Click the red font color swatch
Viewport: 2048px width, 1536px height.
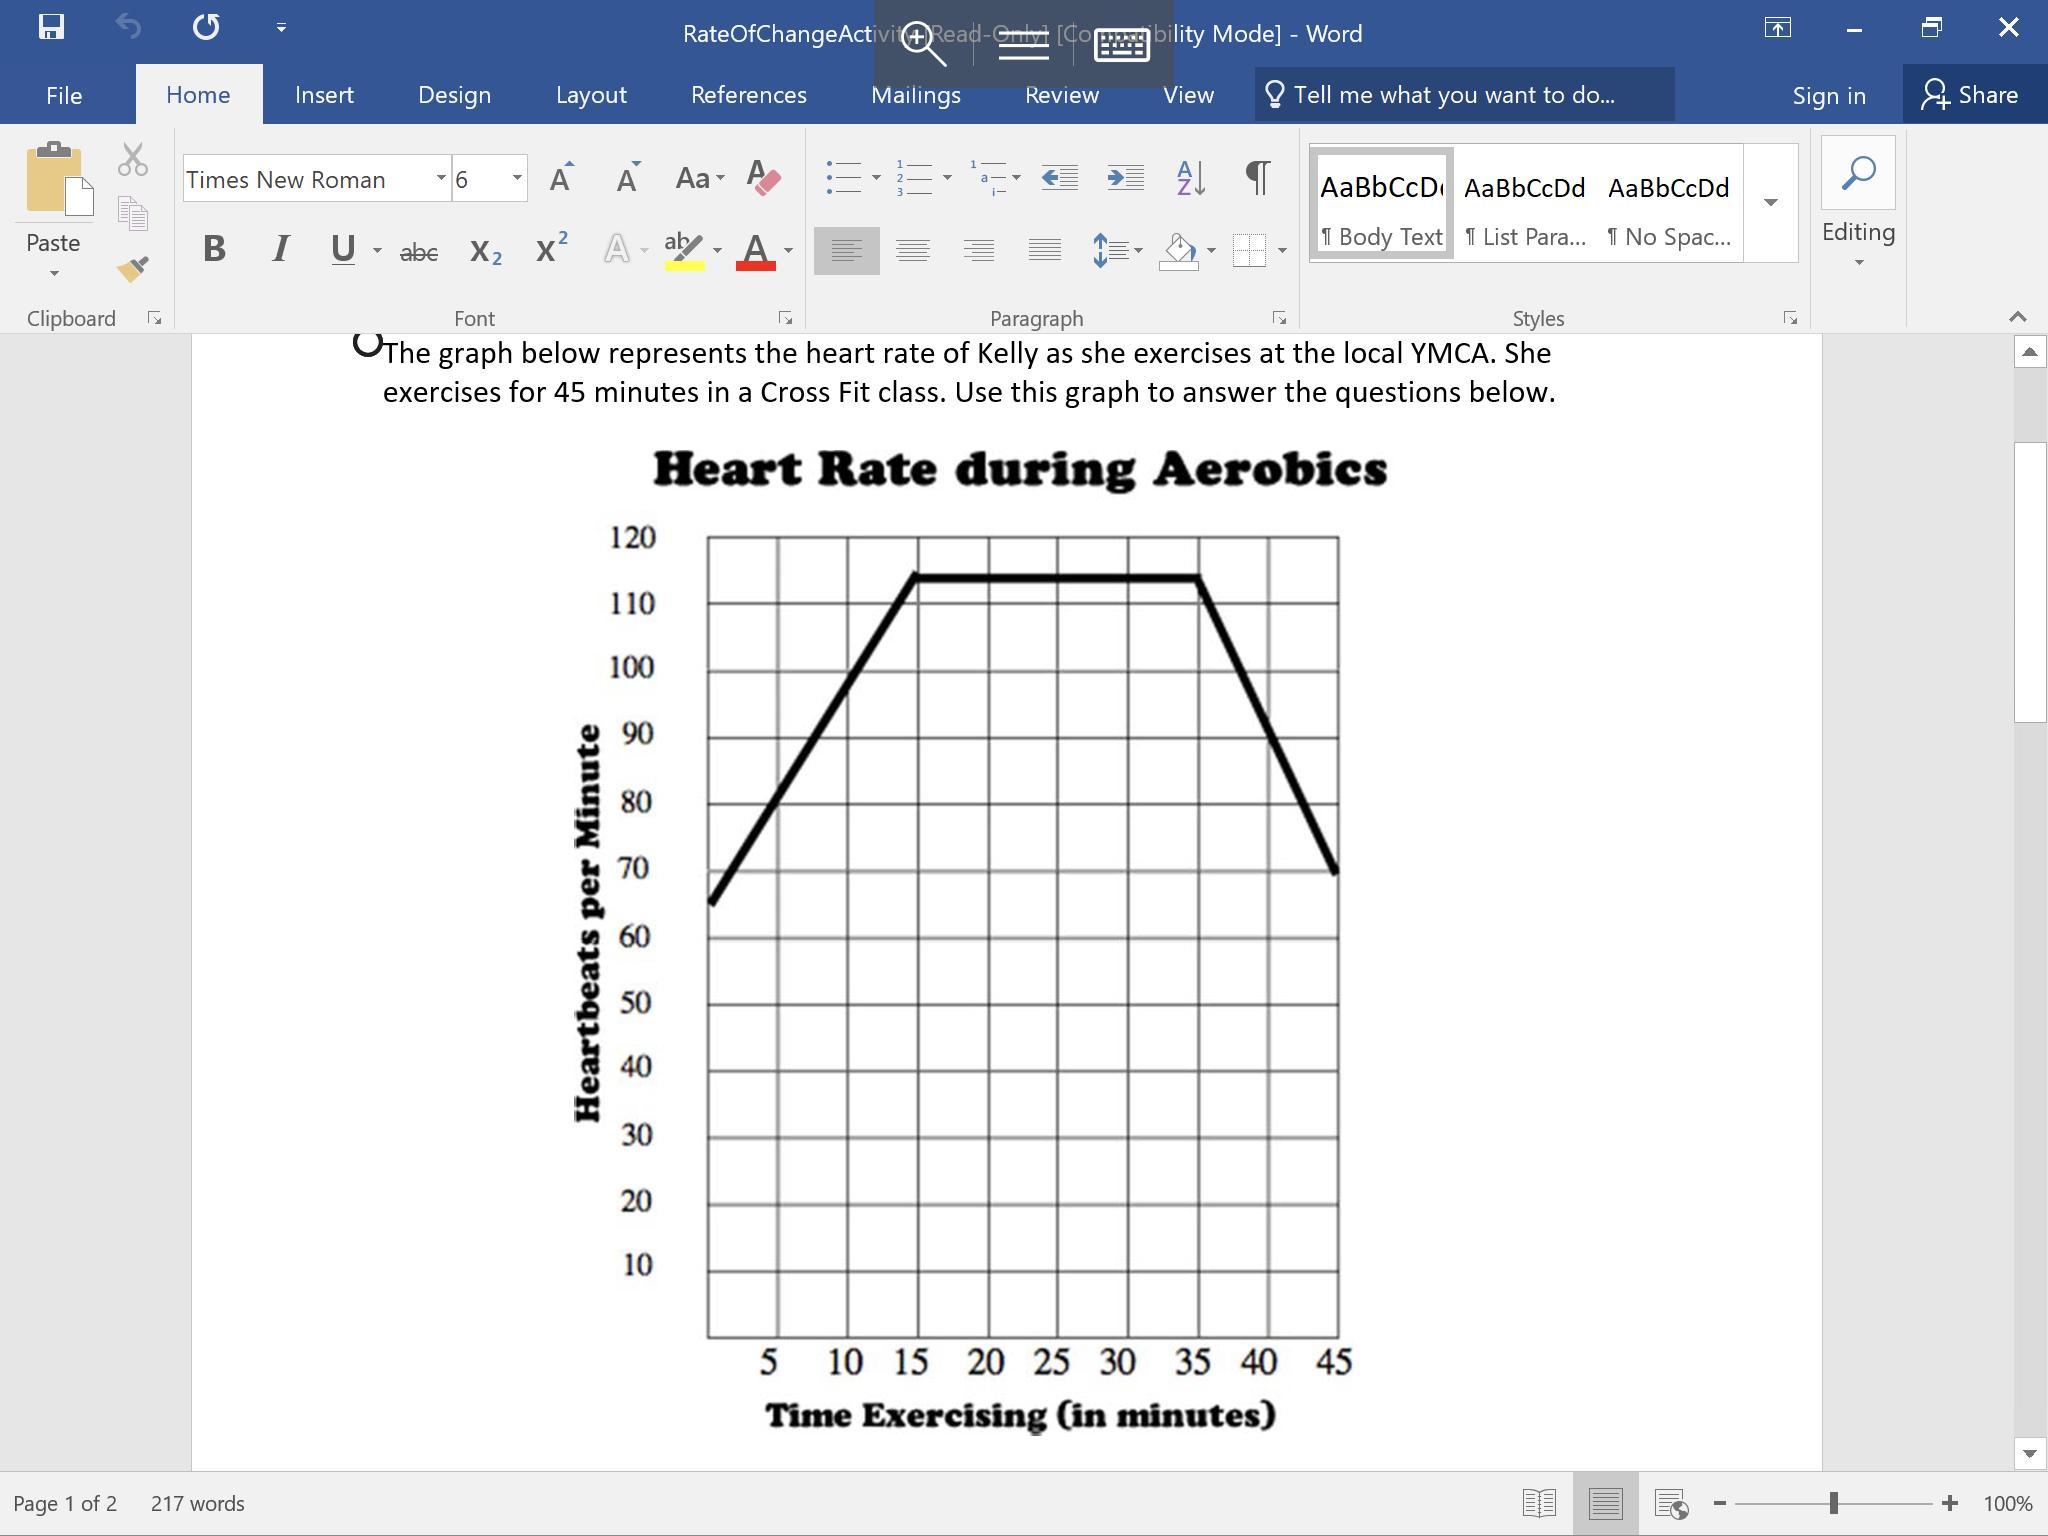pos(756,251)
